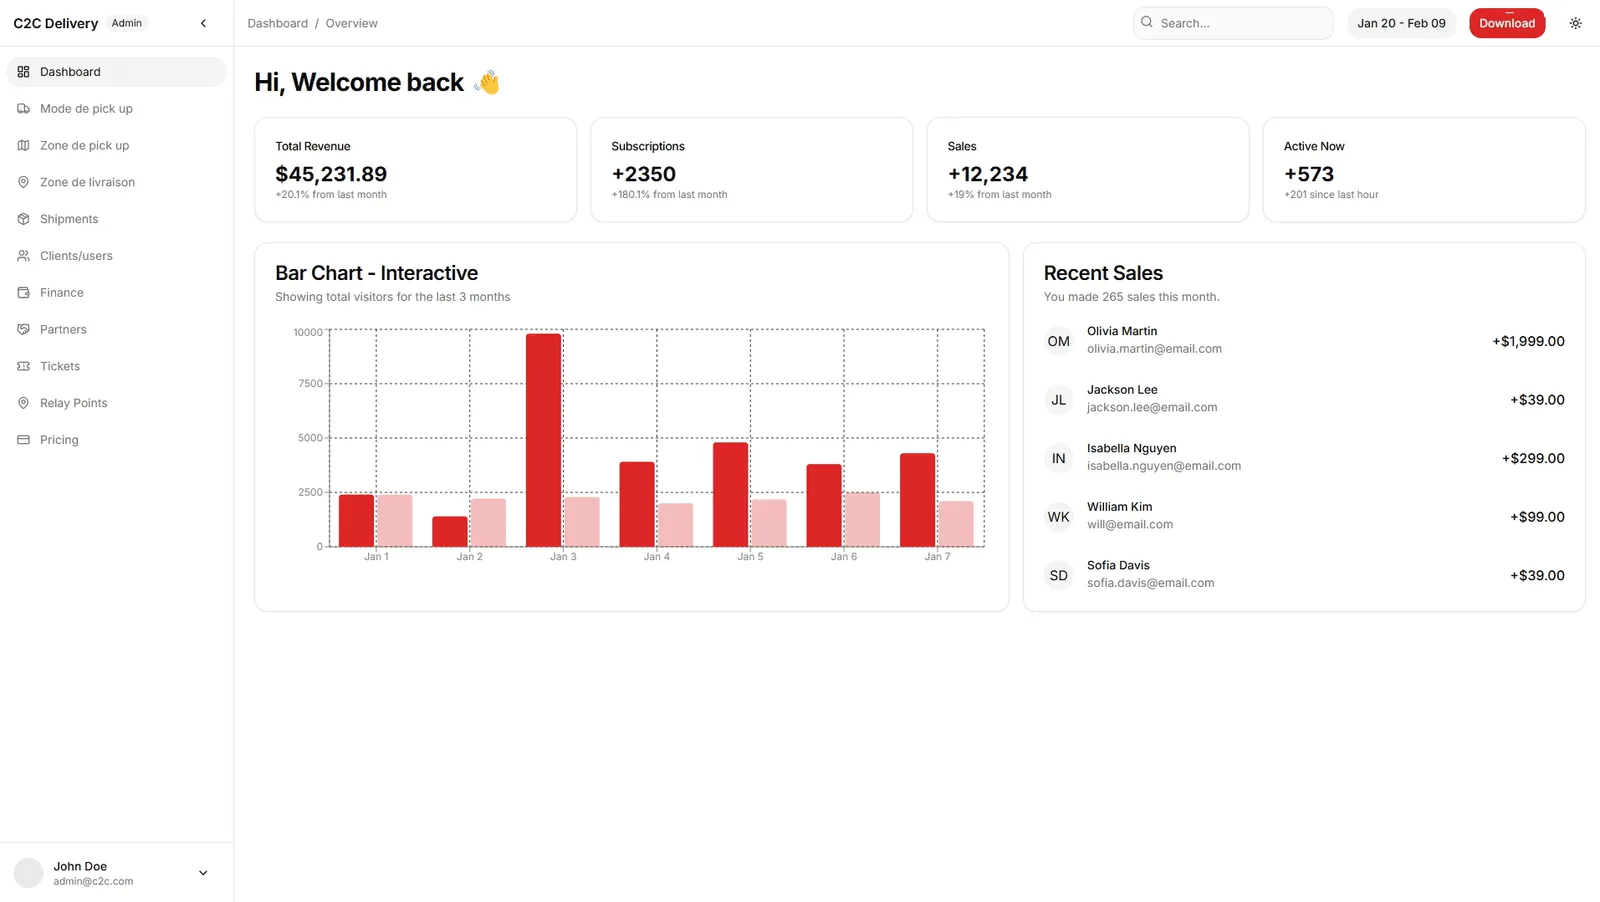
Task: Click the C2C Delivery brand title
Action: click(x=56, y=23)
